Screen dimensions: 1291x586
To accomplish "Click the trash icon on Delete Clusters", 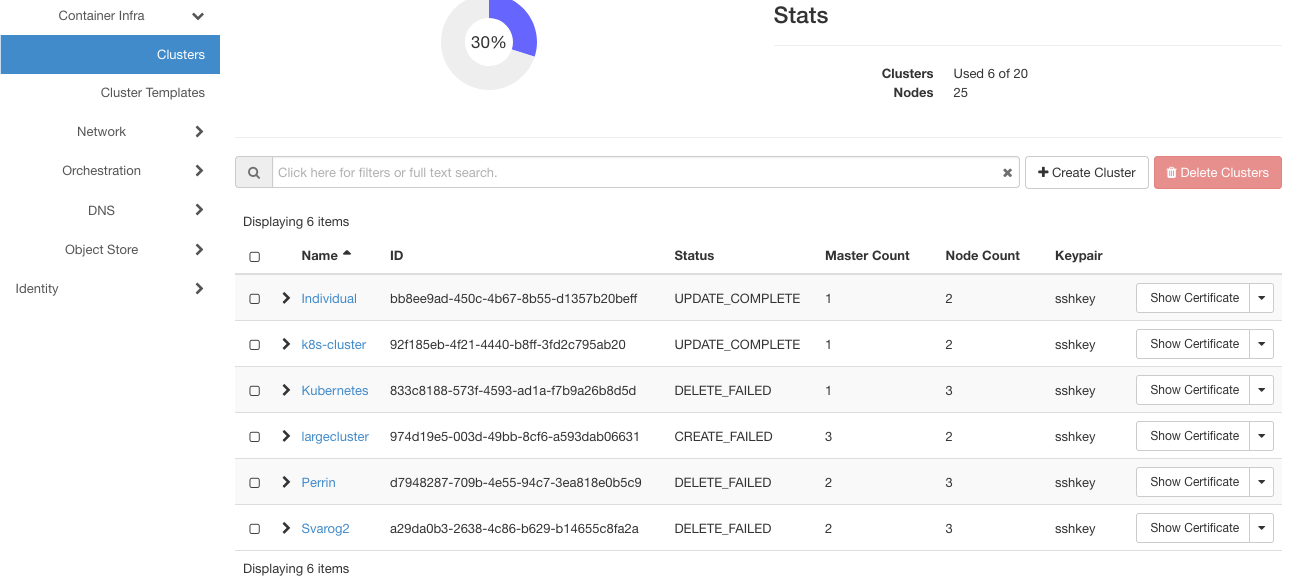I will pos(1170,172).
